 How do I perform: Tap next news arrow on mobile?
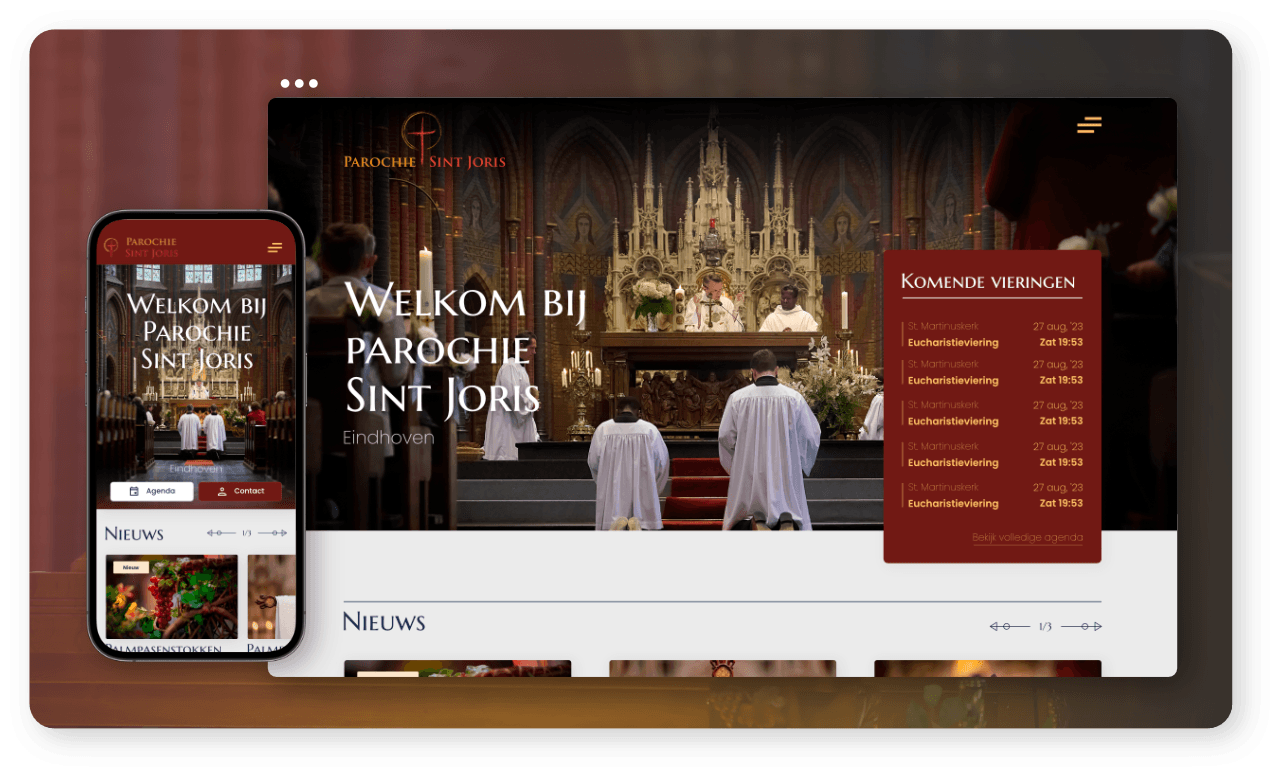pos(272,533)
